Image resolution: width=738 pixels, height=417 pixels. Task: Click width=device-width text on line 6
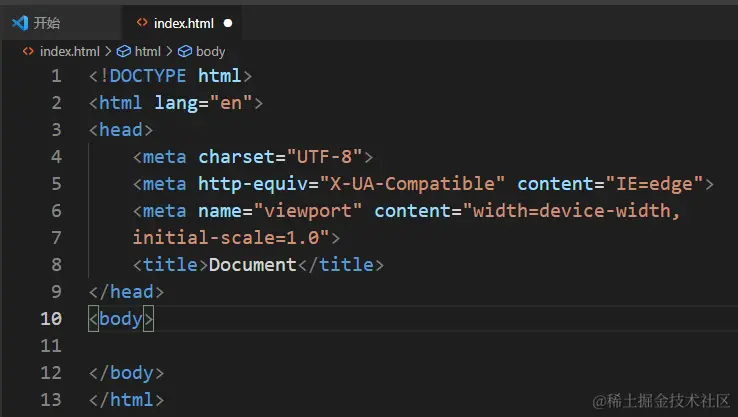click(x=571, y=211)
